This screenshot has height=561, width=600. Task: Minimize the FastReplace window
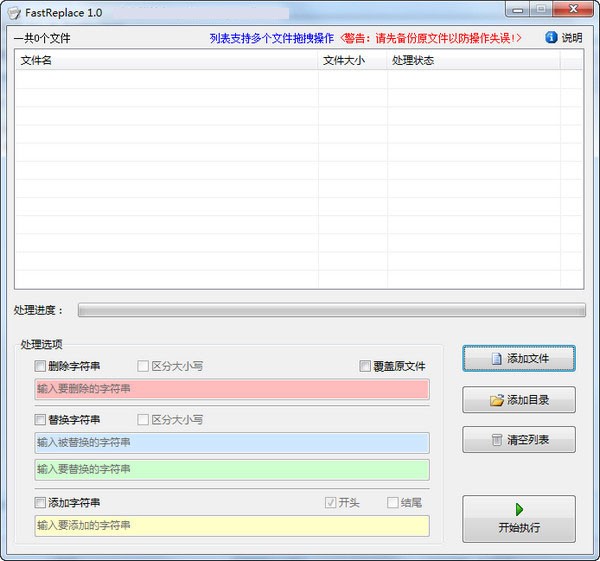coord(517,9)
